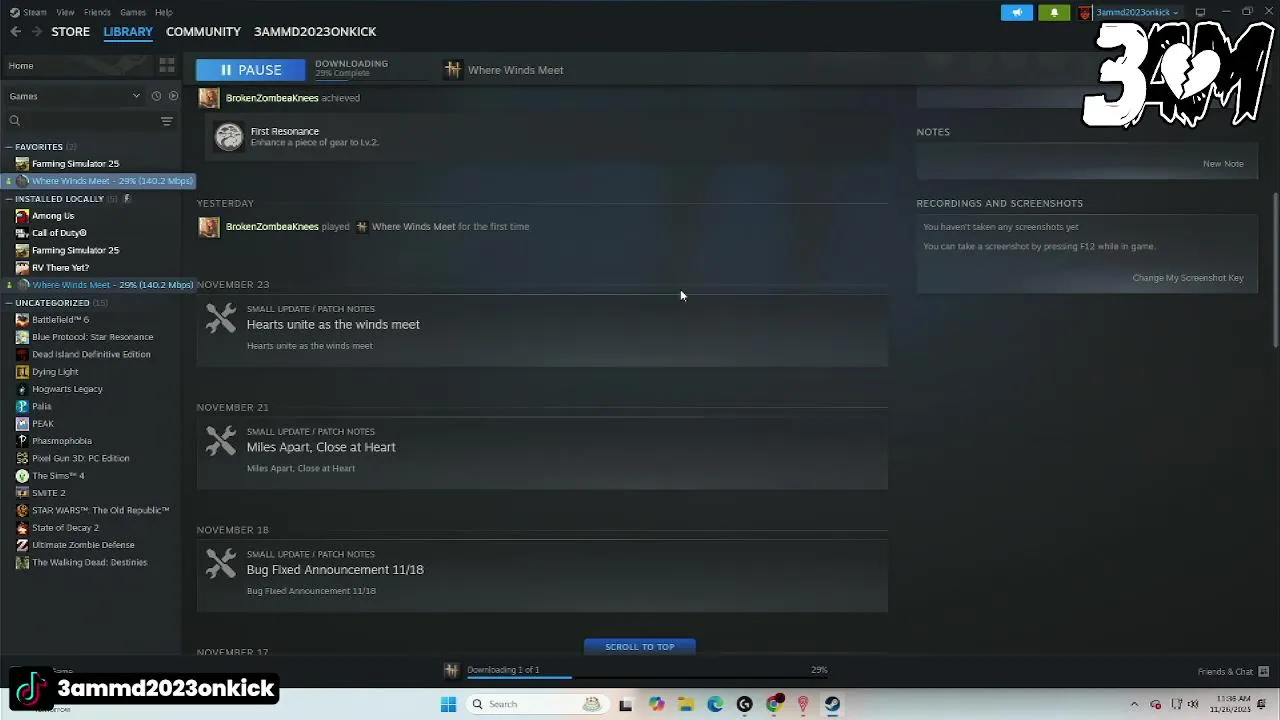Switch to the COMMUNITY tab

click(x=203, y=32)
